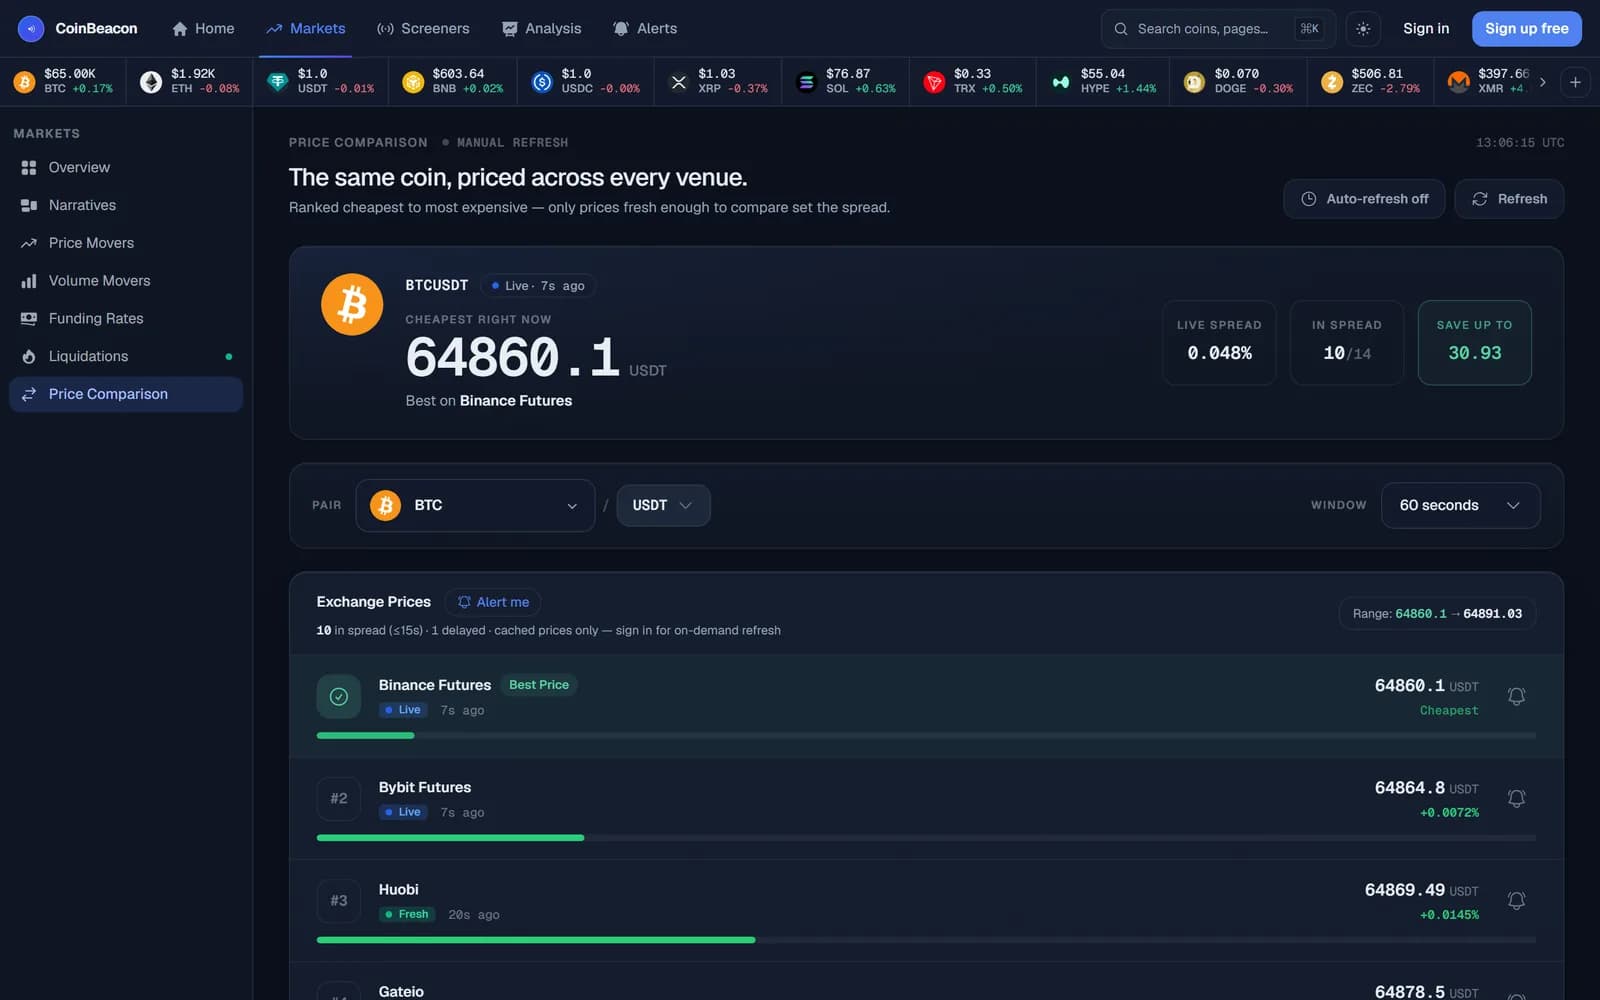Click the sign in for on-demand refresh text
The image size is (1600, 1000).
[698, 630]
